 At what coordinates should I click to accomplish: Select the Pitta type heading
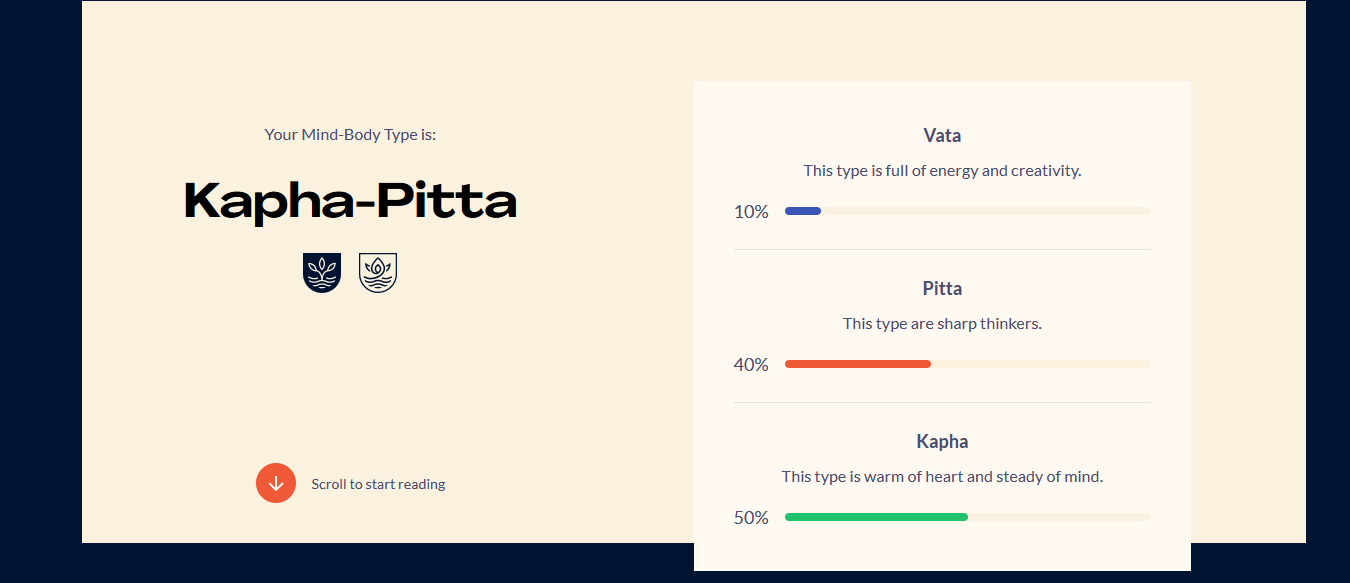pyautogui.click(x=942, y=289)
